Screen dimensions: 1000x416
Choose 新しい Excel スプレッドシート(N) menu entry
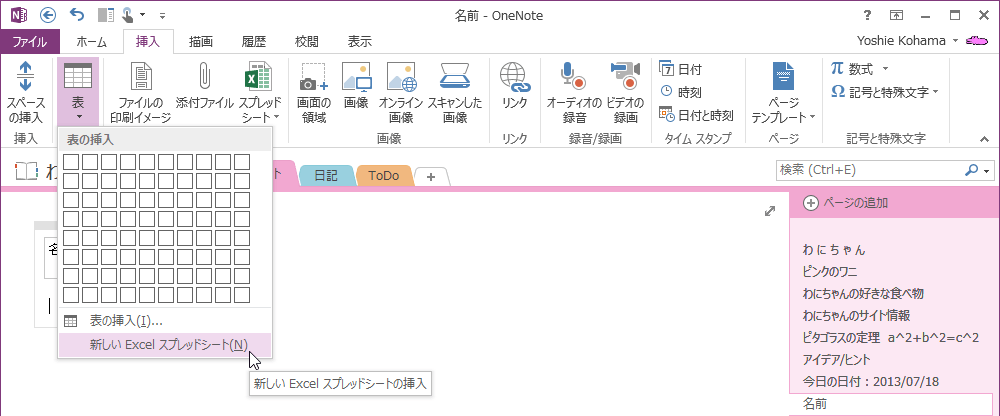coord(165,345)
